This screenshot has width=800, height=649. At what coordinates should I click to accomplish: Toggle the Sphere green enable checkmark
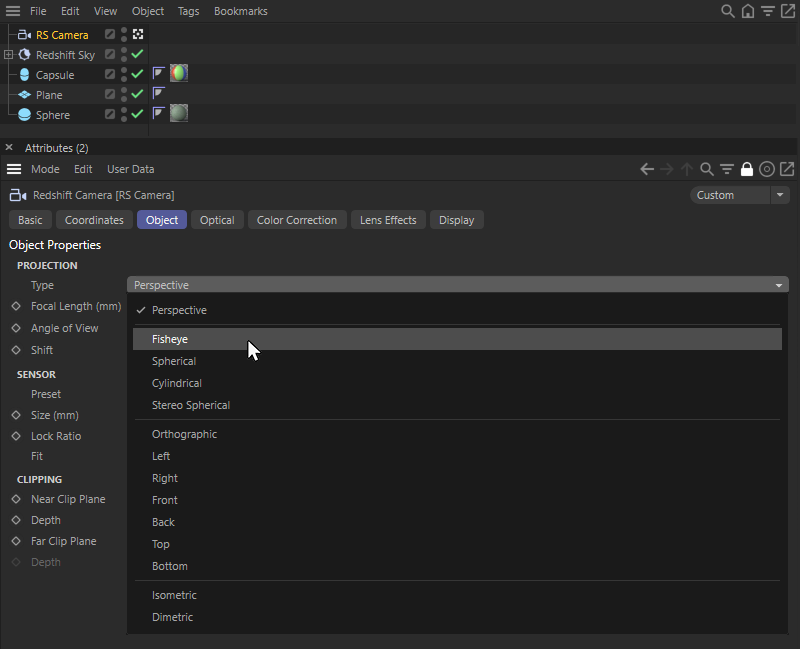click(x=138, y=114)
